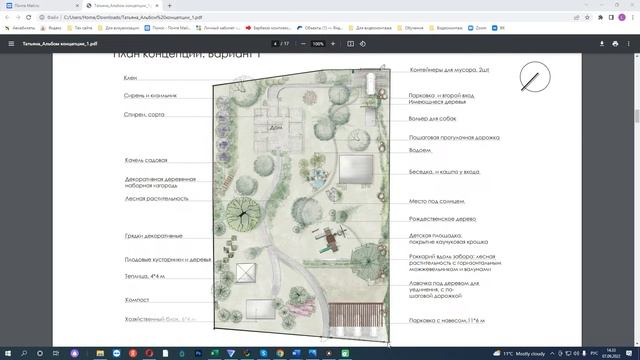The image size is (640, 360).
Task: Click the PDF vertical scrollbar thumb
Action: [x=637, y=116]
